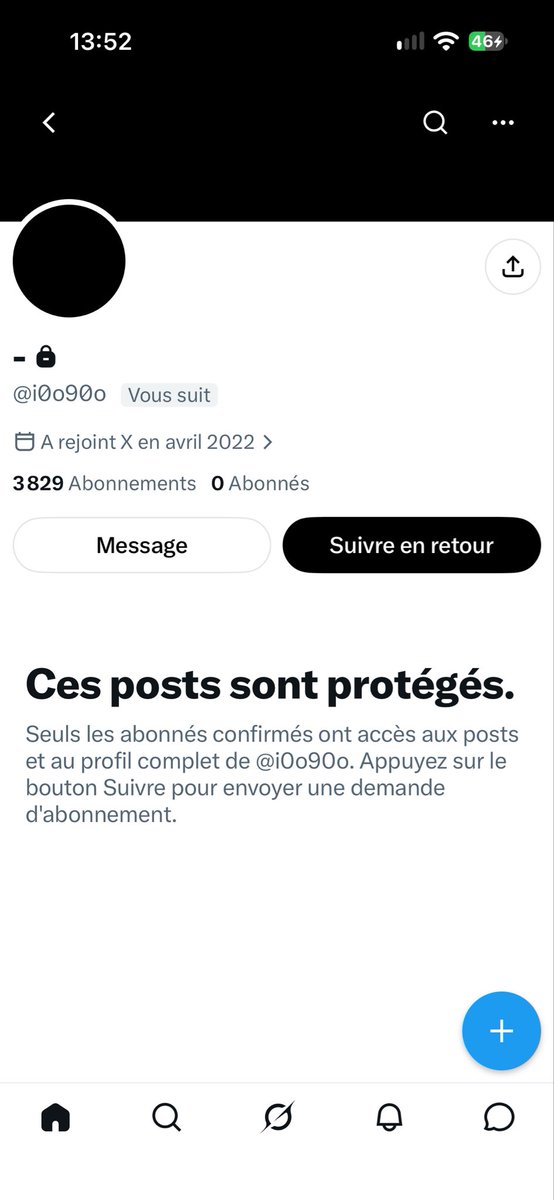Screen dimensions: 554x1200
Task: Open profile search magnifier icon
Action: coord(435,123)
